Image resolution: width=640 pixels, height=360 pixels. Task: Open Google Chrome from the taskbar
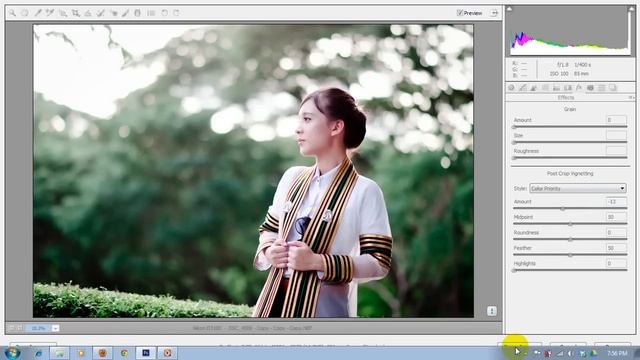point(124,353)
